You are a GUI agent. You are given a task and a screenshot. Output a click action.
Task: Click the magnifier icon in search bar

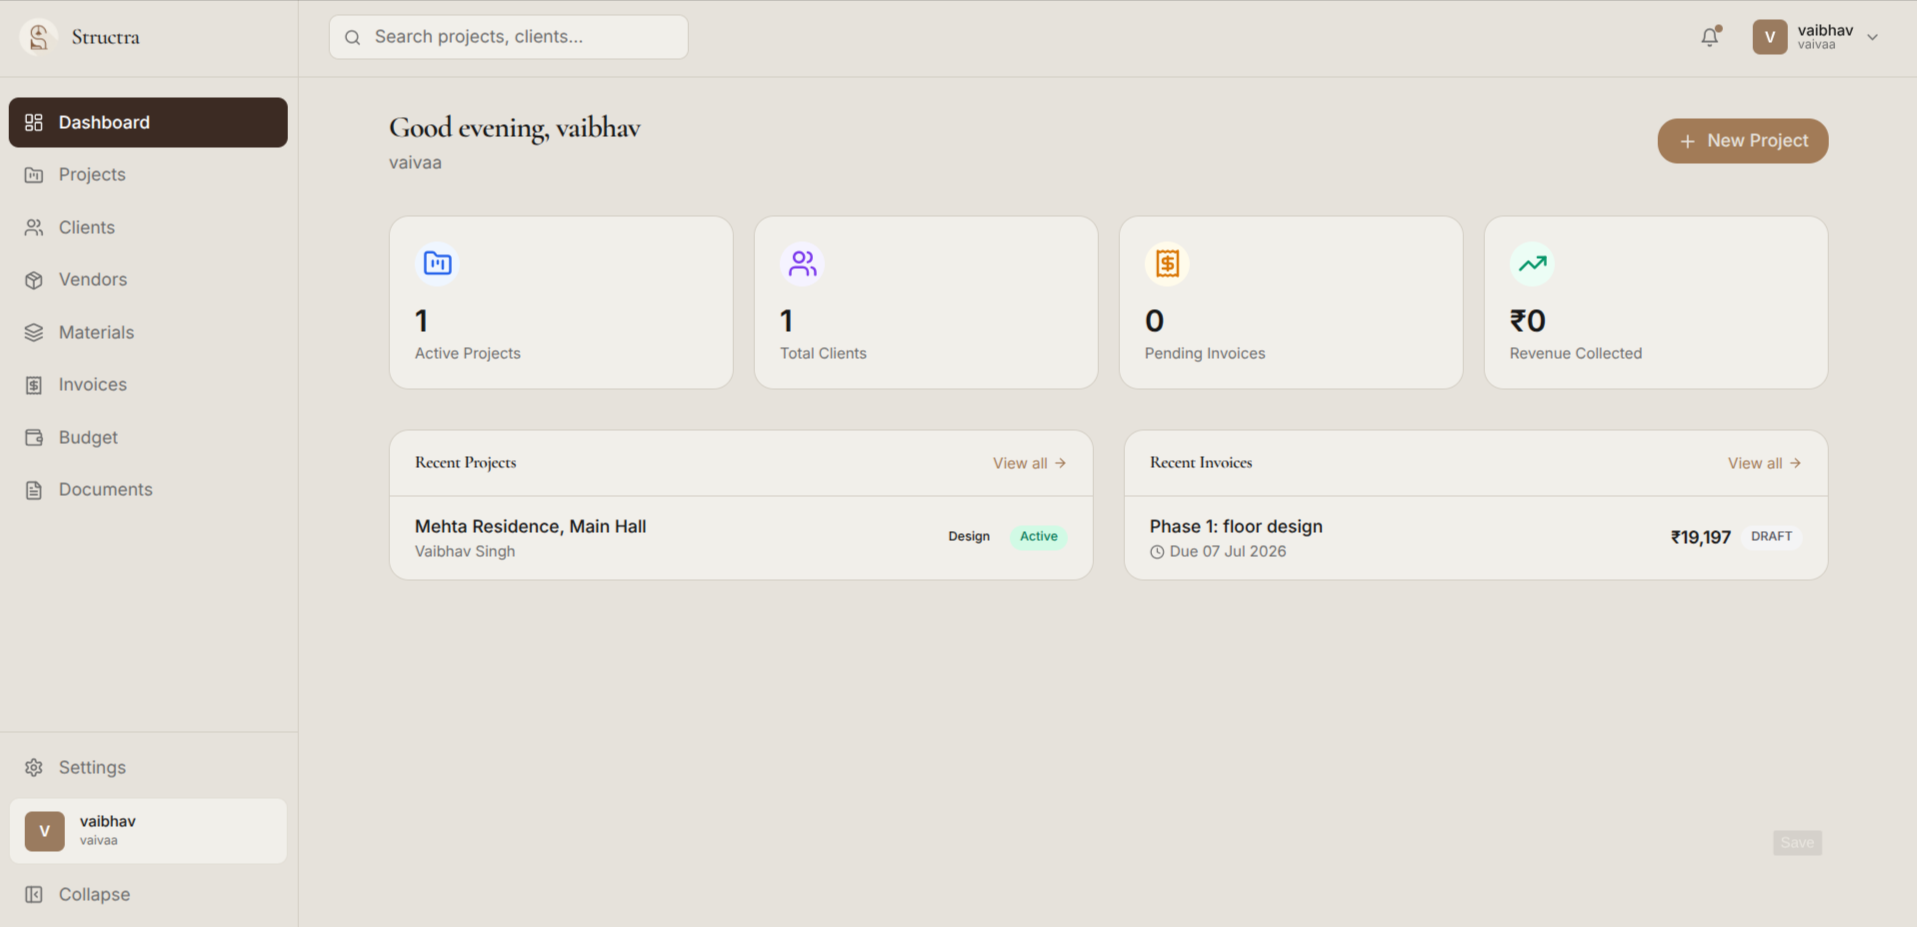tap(353, 37)
